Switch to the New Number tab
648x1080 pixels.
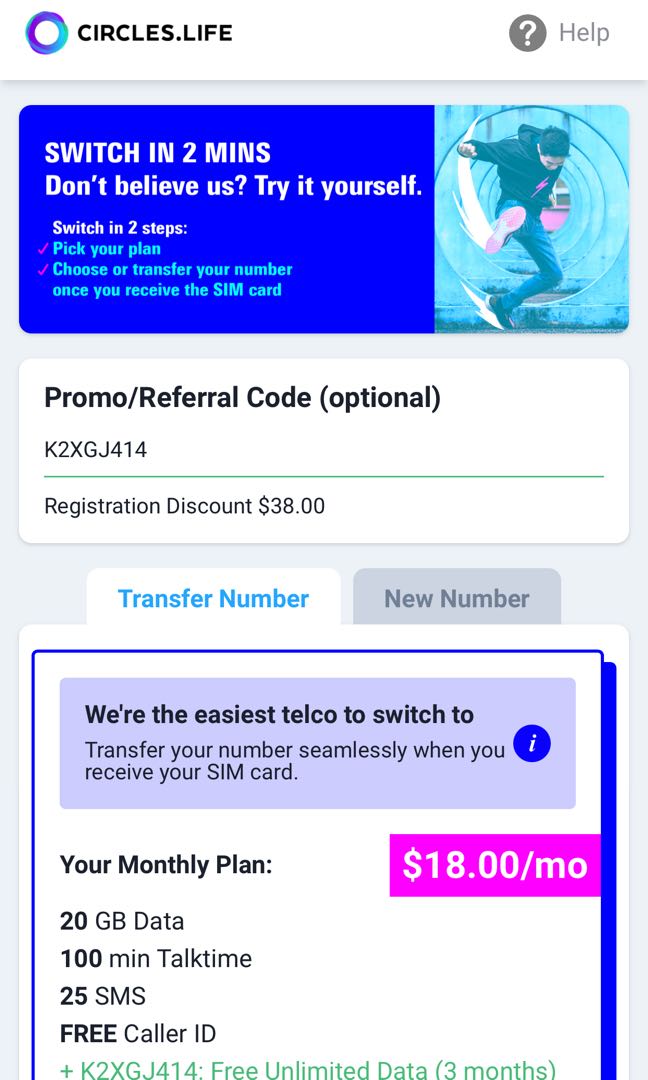[456, 598]
